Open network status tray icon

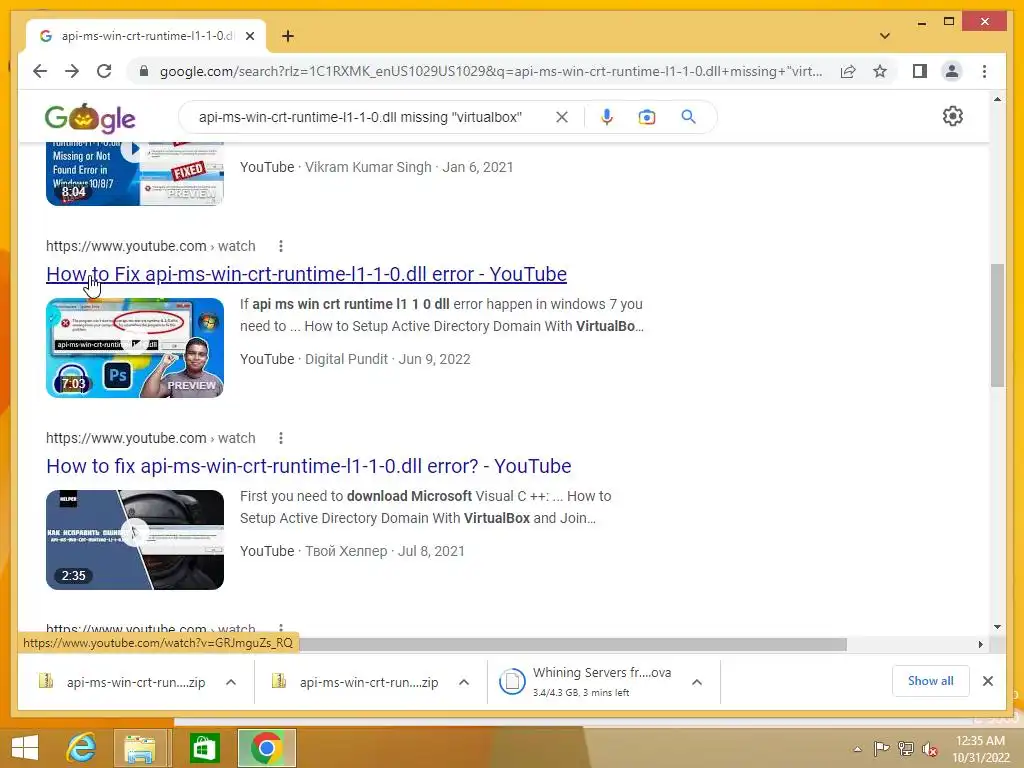pyautogui.click(x=906, y=749)
